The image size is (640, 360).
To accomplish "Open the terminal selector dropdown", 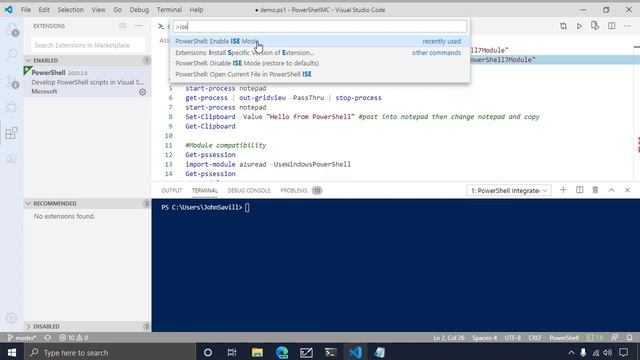I will (x=509, y=190).
